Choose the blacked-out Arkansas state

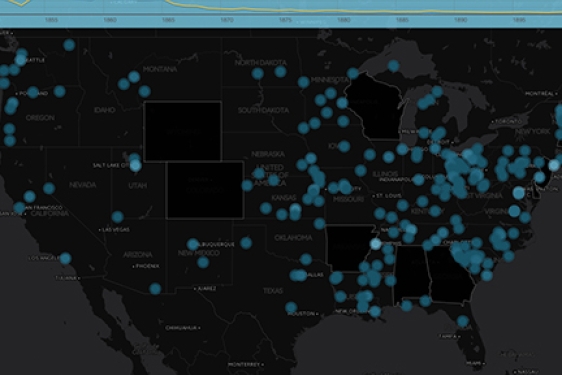pos(349,247)
